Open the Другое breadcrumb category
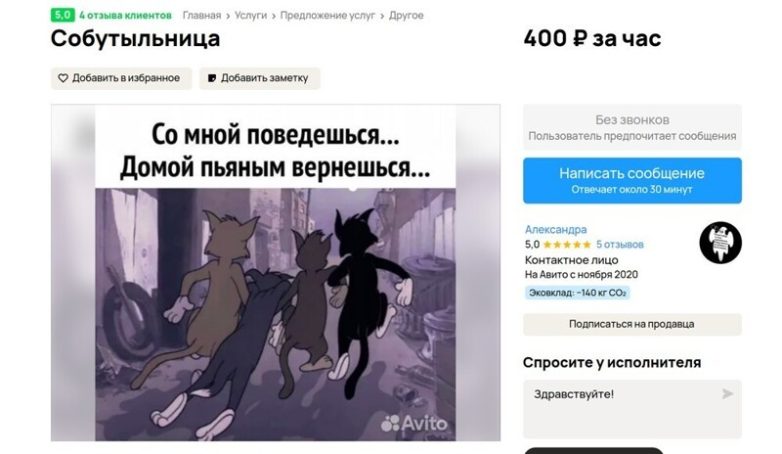Screen dimensions: 782x454 [406, 15]
